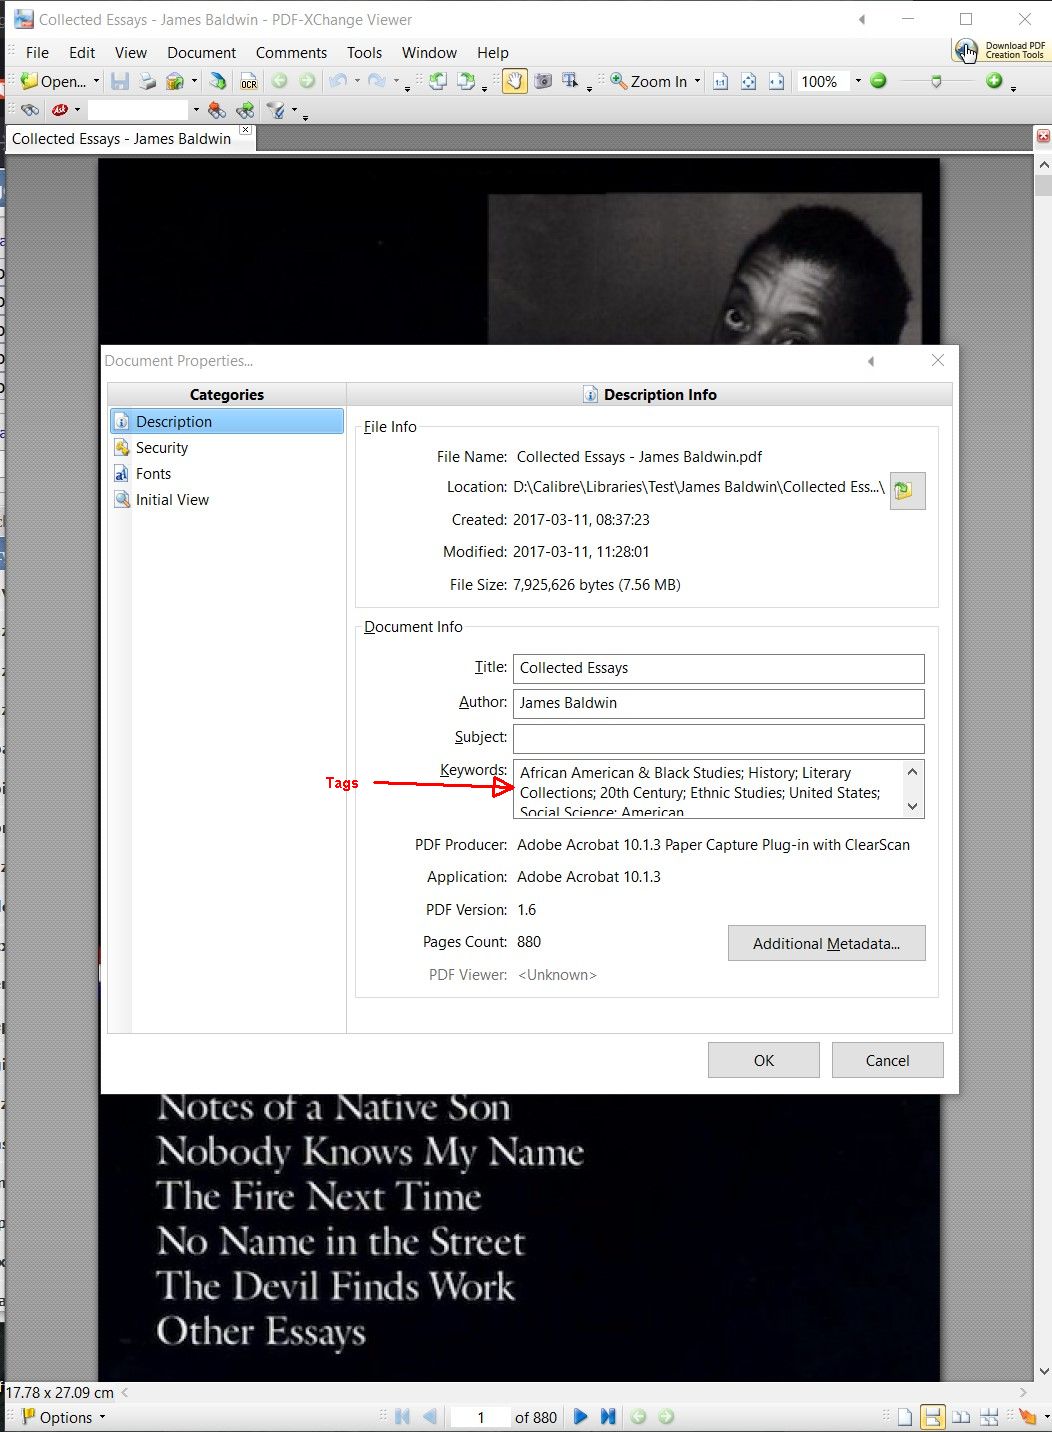Screen dimensions: 1052x1432
Task: Open the Options dropdown in status bar
Action: tap(63, 1417)
